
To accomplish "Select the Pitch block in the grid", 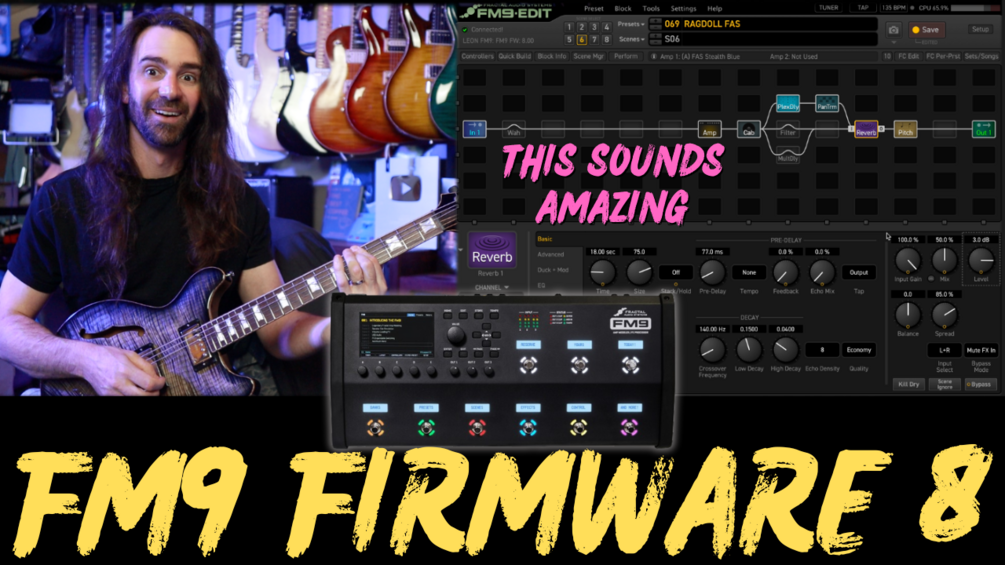I will point(905,129).
